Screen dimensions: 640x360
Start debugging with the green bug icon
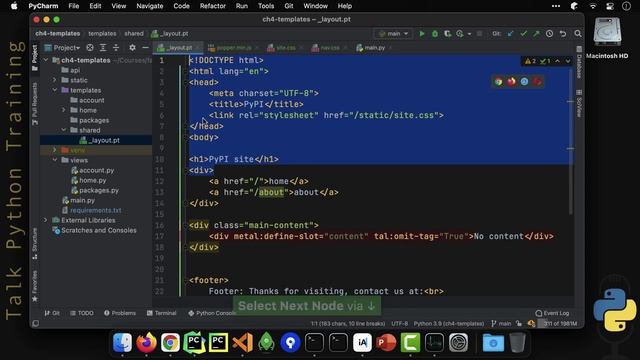tap(435, 34)
